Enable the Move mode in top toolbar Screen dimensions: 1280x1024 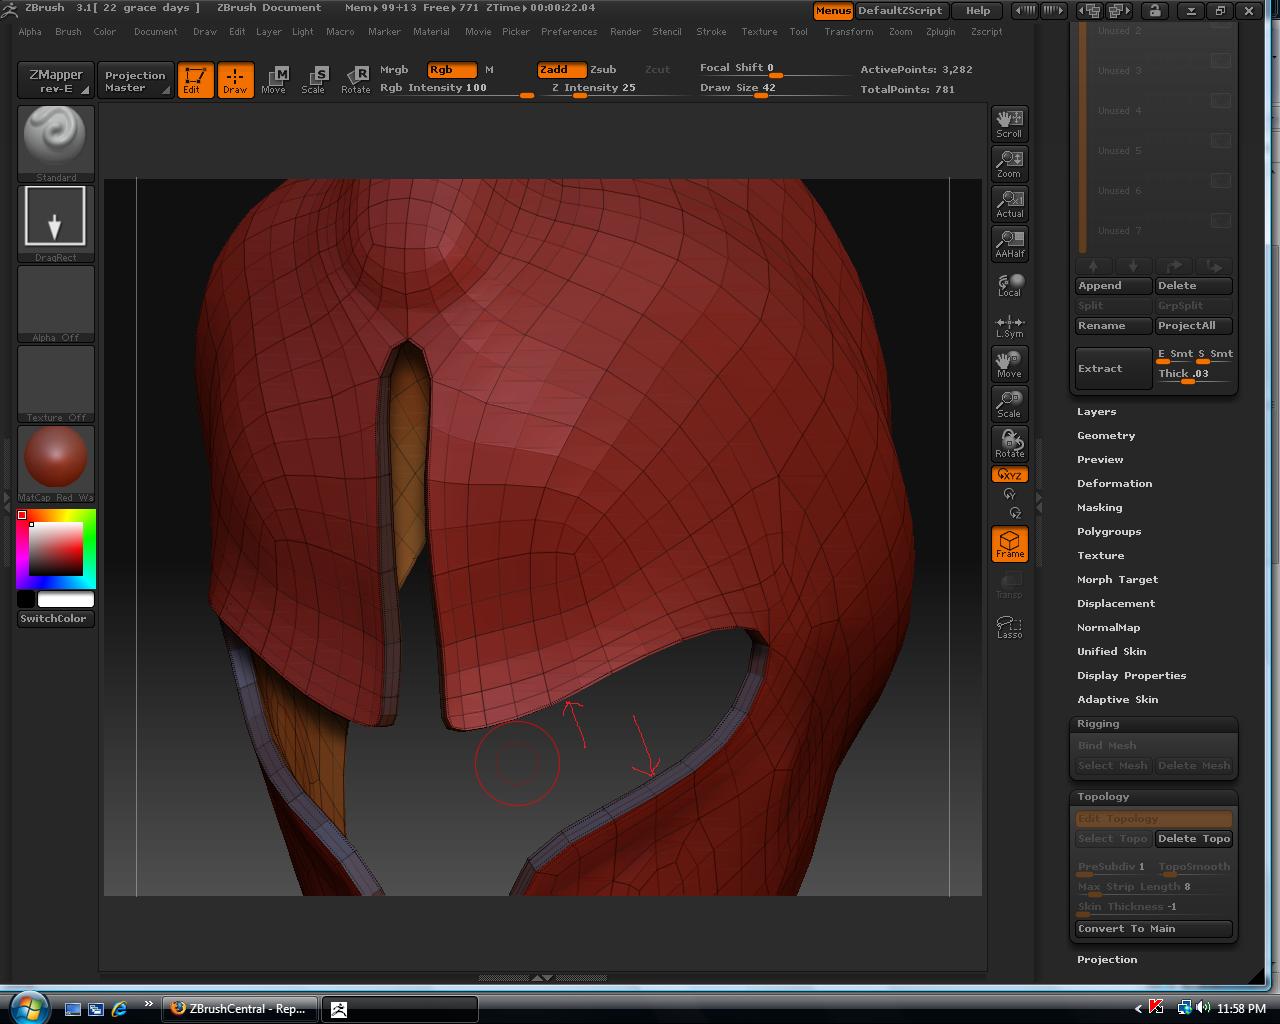pyautogui.click(x=273, y=80)
